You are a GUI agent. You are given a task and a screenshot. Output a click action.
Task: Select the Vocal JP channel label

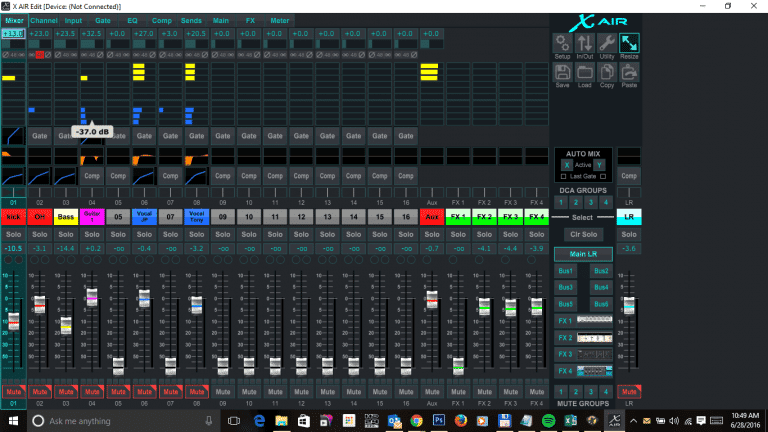click(144, 216)
